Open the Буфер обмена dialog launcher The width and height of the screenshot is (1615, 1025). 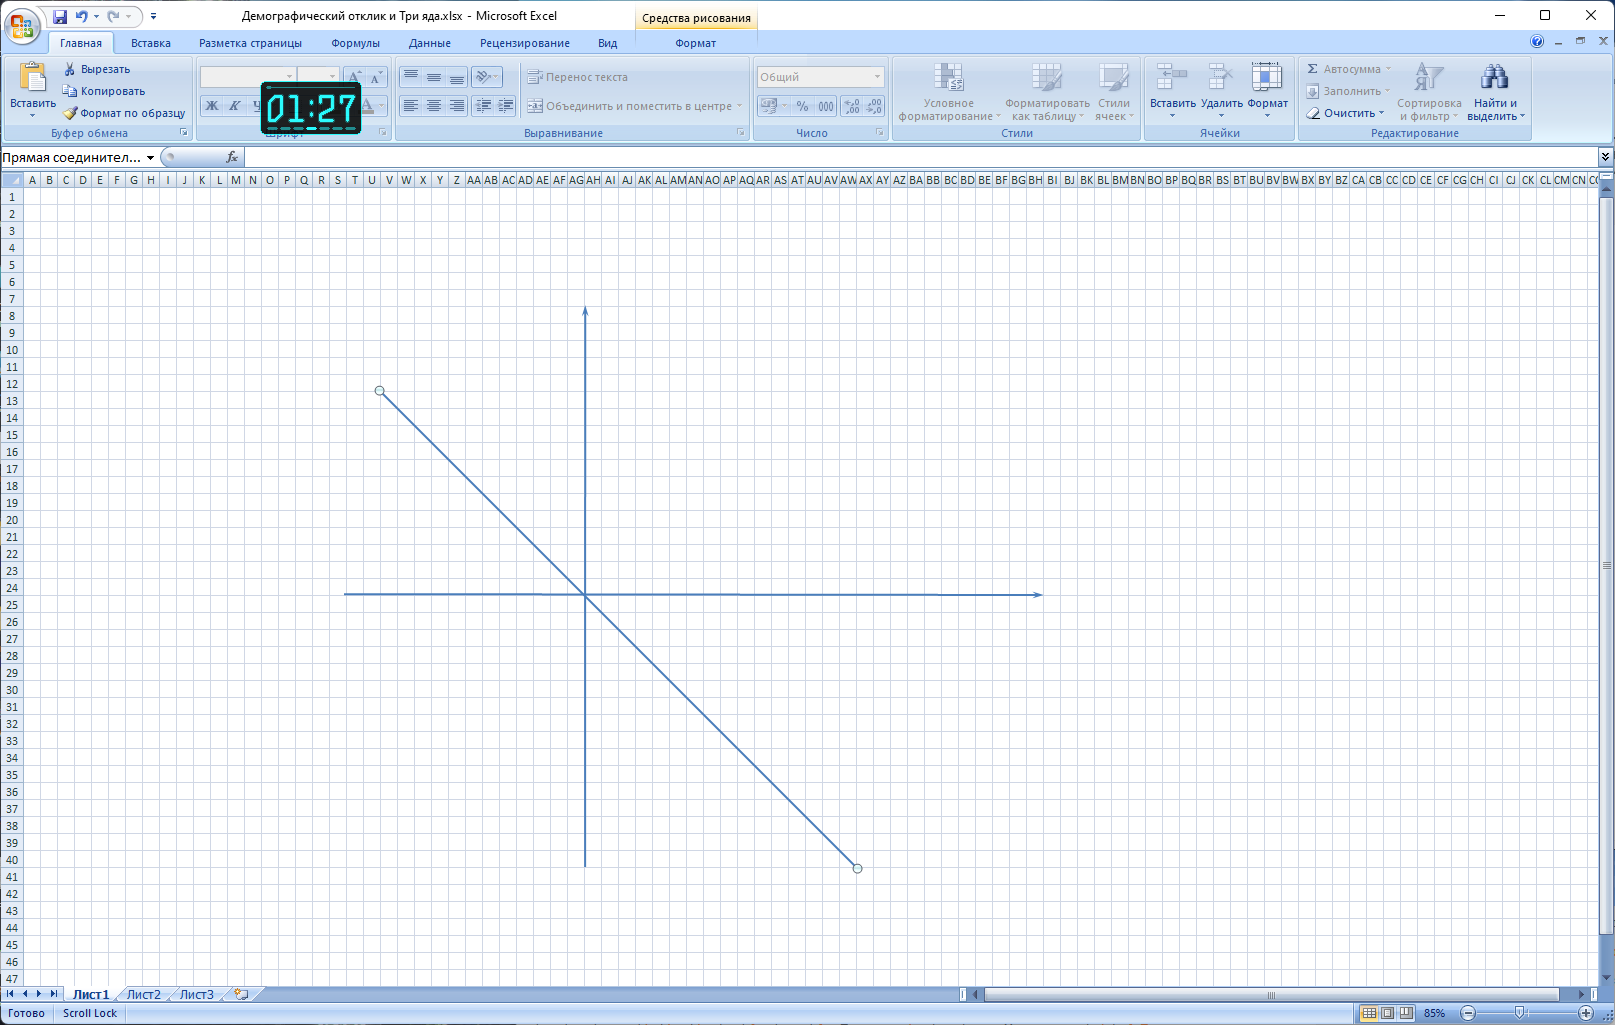(184, 132)
